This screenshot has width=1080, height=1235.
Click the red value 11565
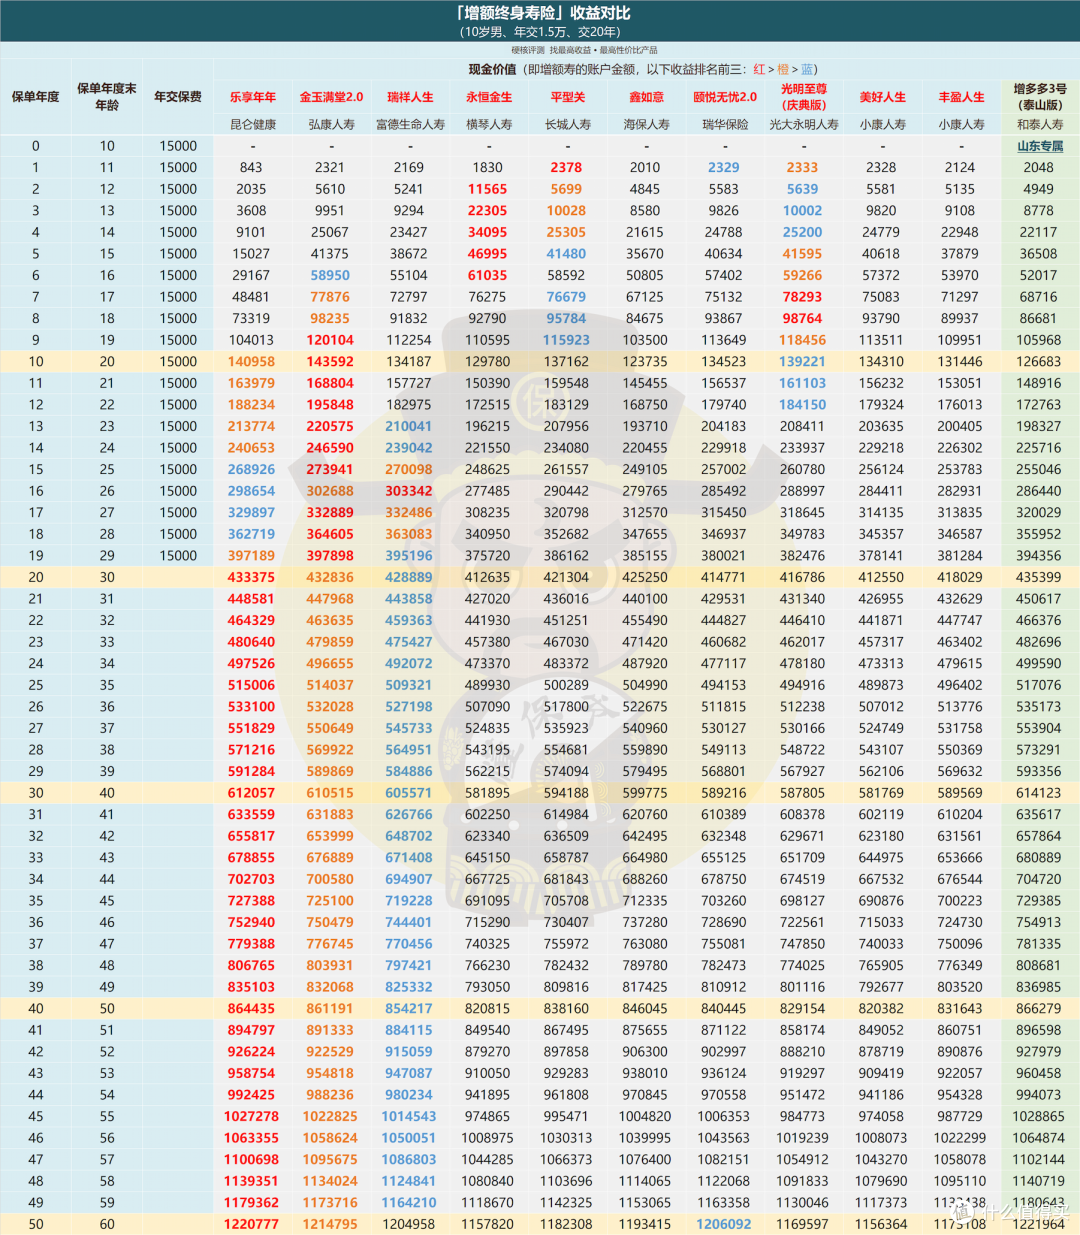(x=488, y=189)
